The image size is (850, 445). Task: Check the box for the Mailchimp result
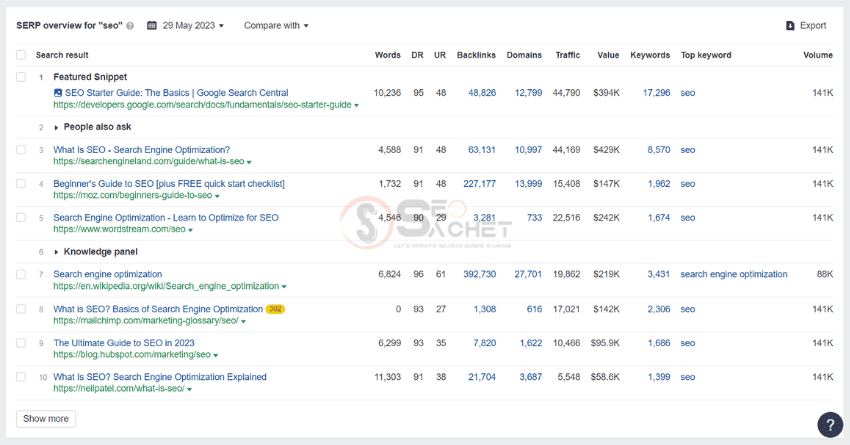[21, 309]
